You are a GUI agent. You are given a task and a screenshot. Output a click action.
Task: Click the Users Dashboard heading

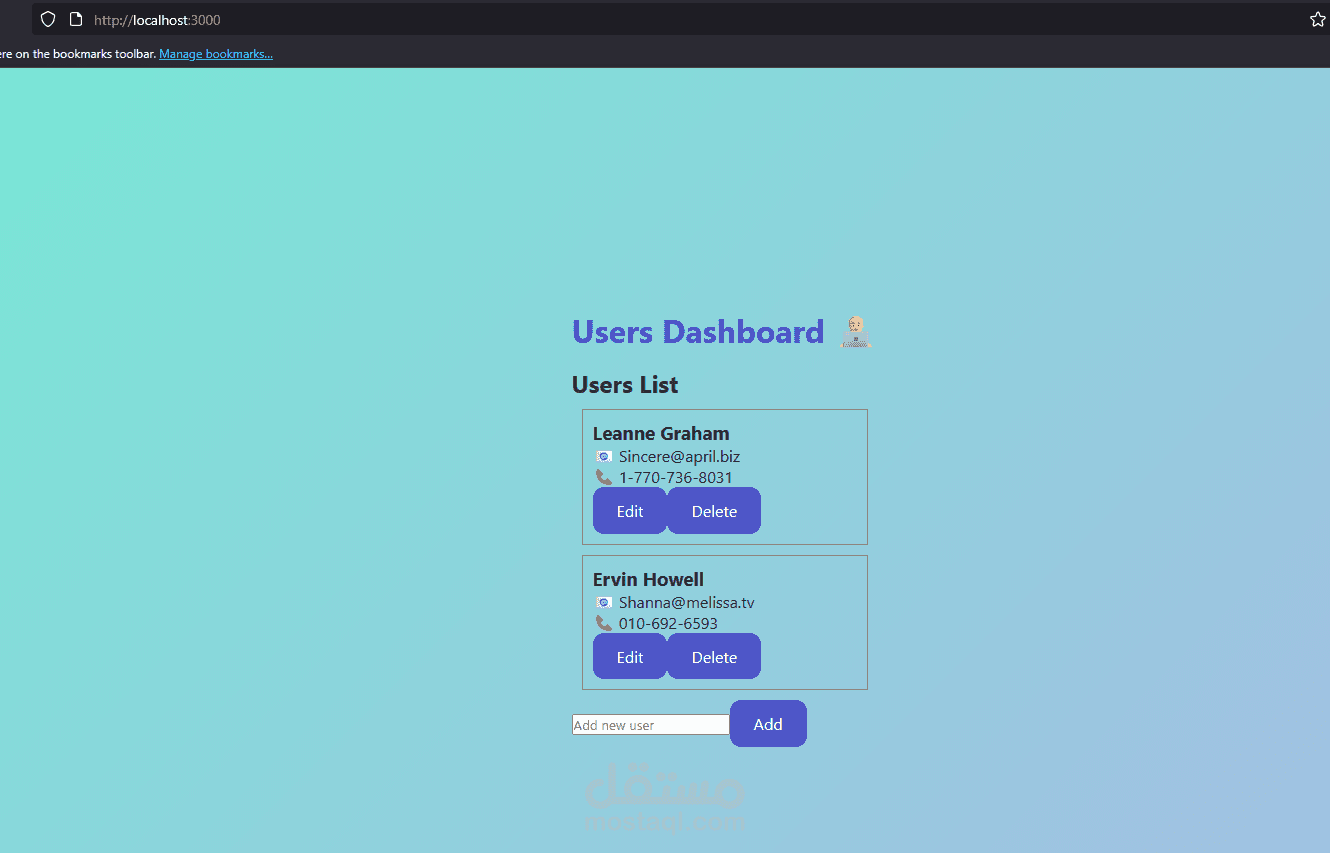(697, 331)
